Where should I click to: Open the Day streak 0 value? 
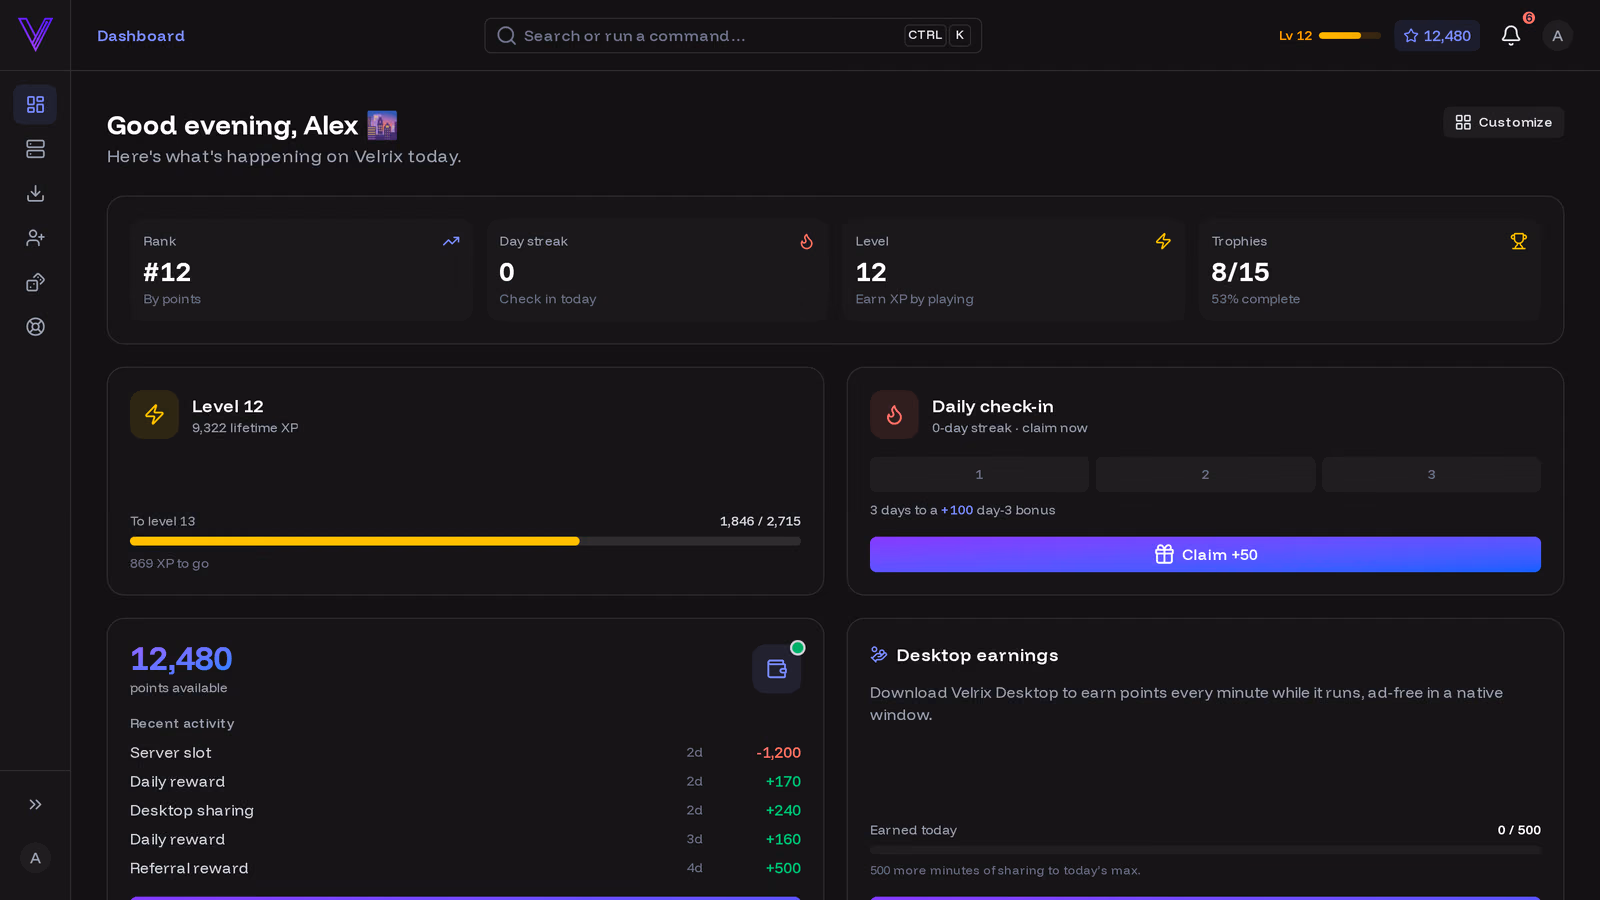pos(507,272)
